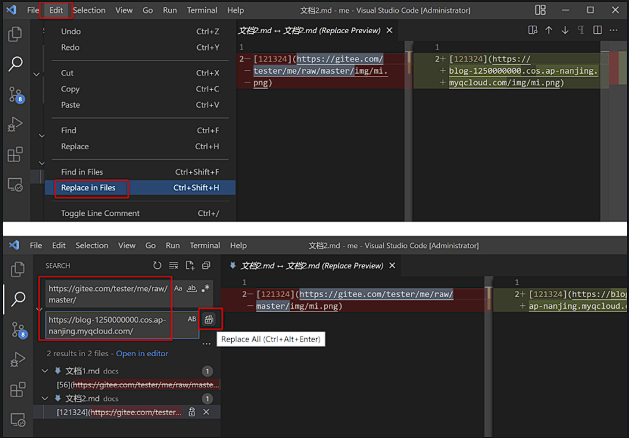The width and height of the screenshot is (629, 438).
Task: Replace match in selected 文档2.md result row
Action: (192, 412)
